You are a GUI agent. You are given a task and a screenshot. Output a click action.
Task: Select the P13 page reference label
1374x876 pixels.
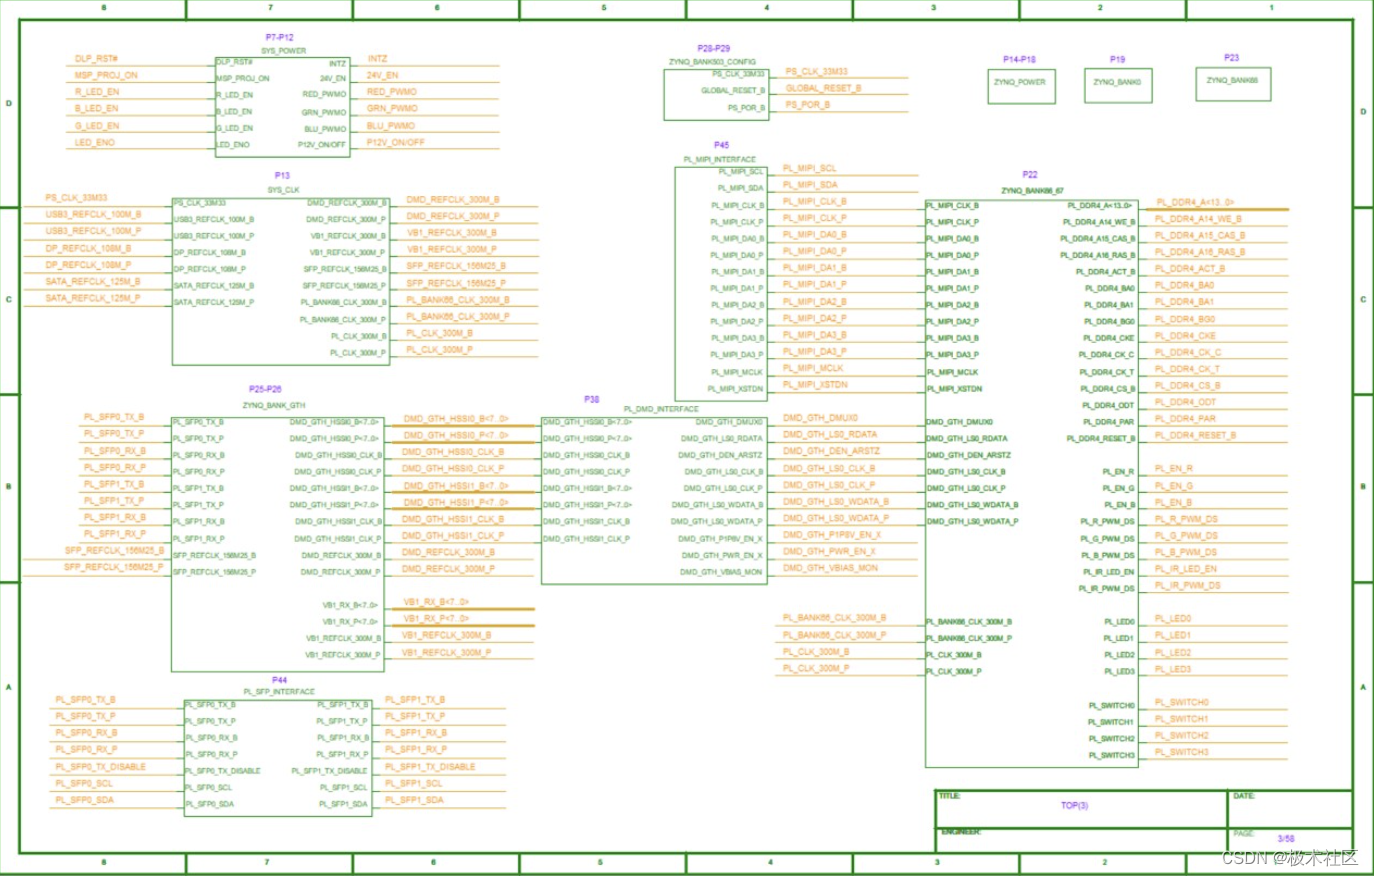coord(282,175)
